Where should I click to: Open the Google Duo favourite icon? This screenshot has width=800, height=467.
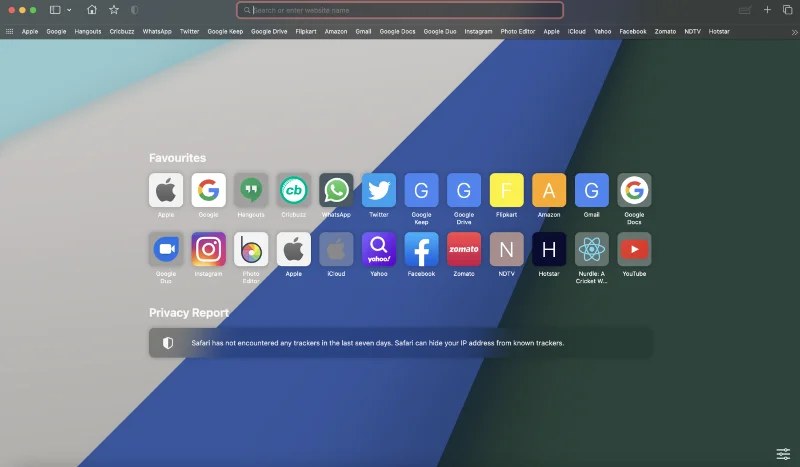(x=166, y=249)
